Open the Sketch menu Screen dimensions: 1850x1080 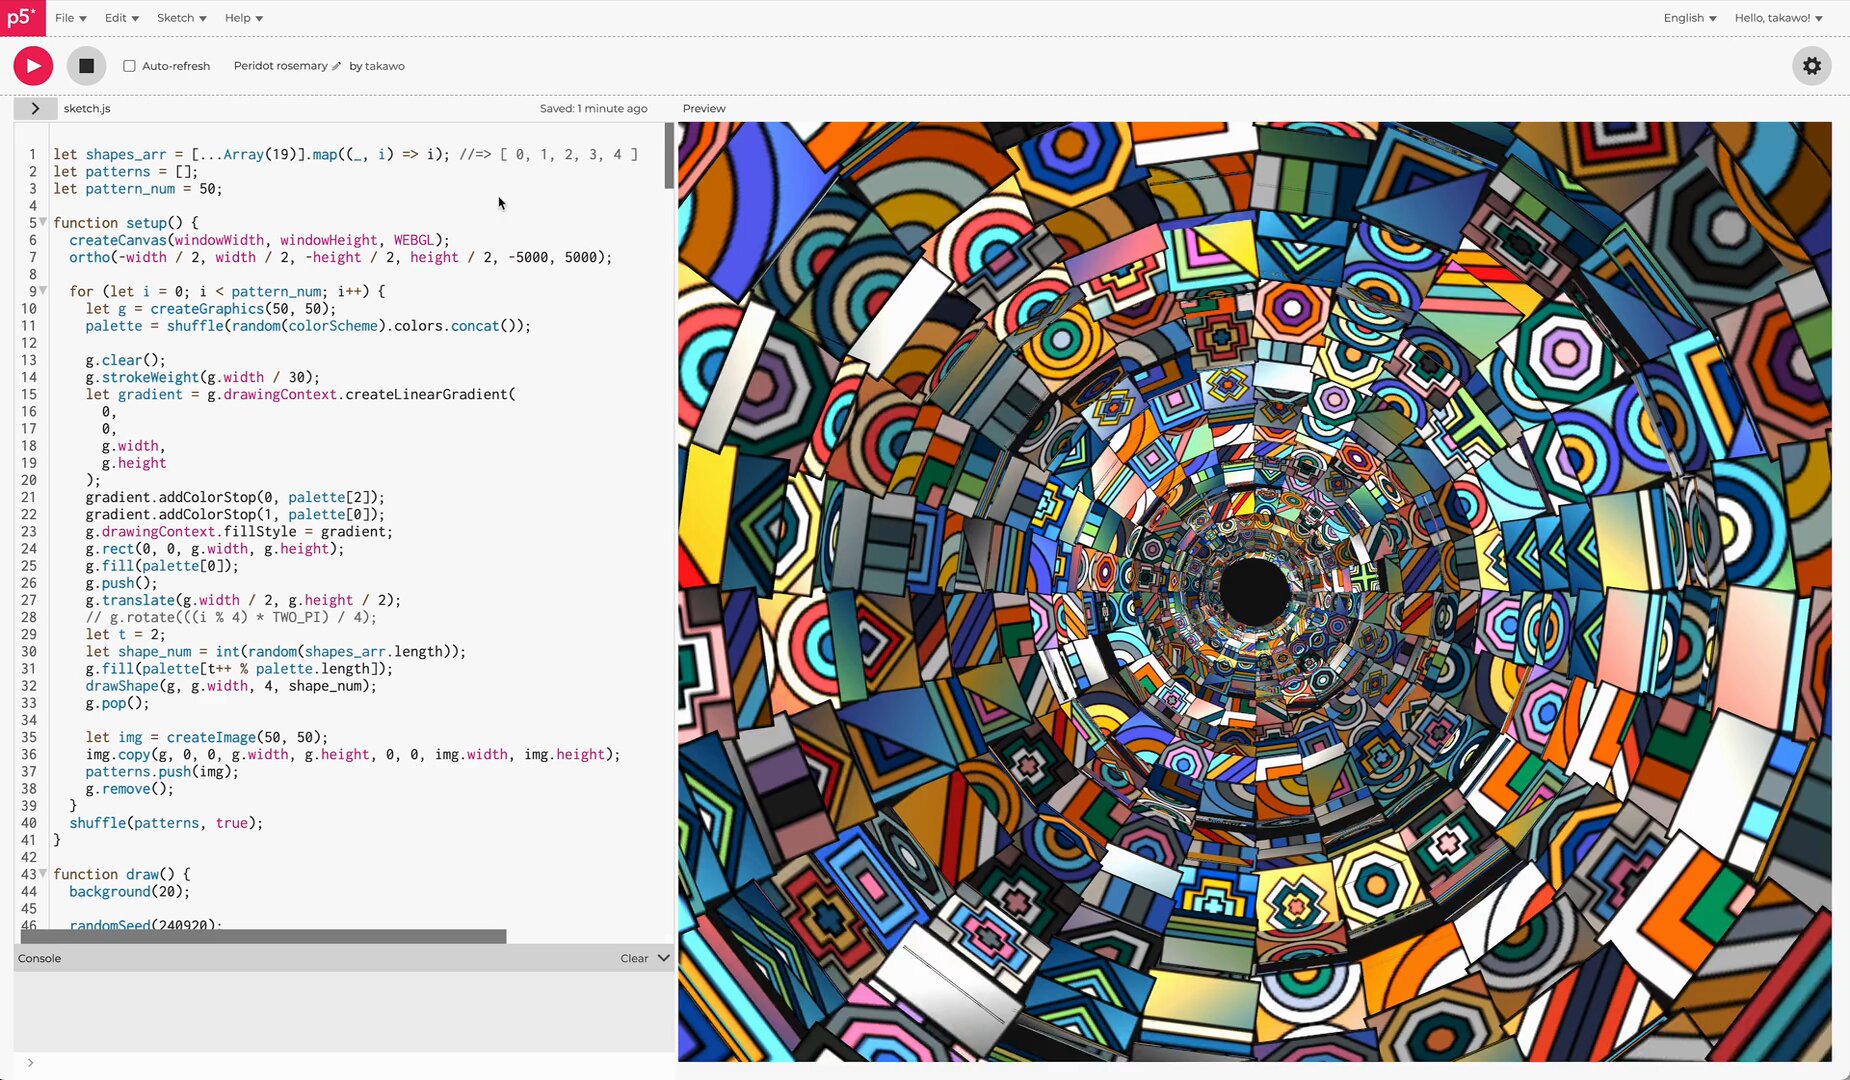[181, 18]
